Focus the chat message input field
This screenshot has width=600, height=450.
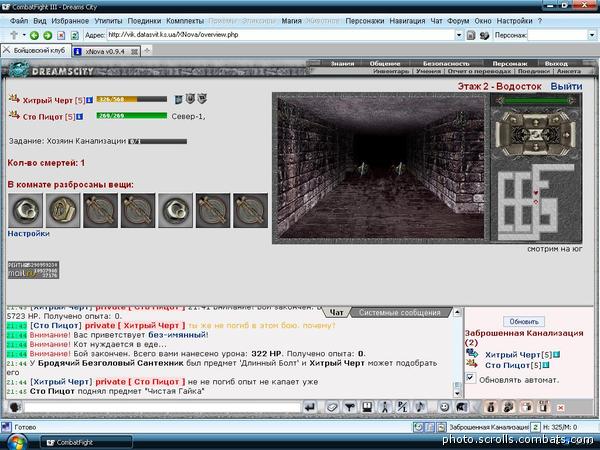[162, 407]
